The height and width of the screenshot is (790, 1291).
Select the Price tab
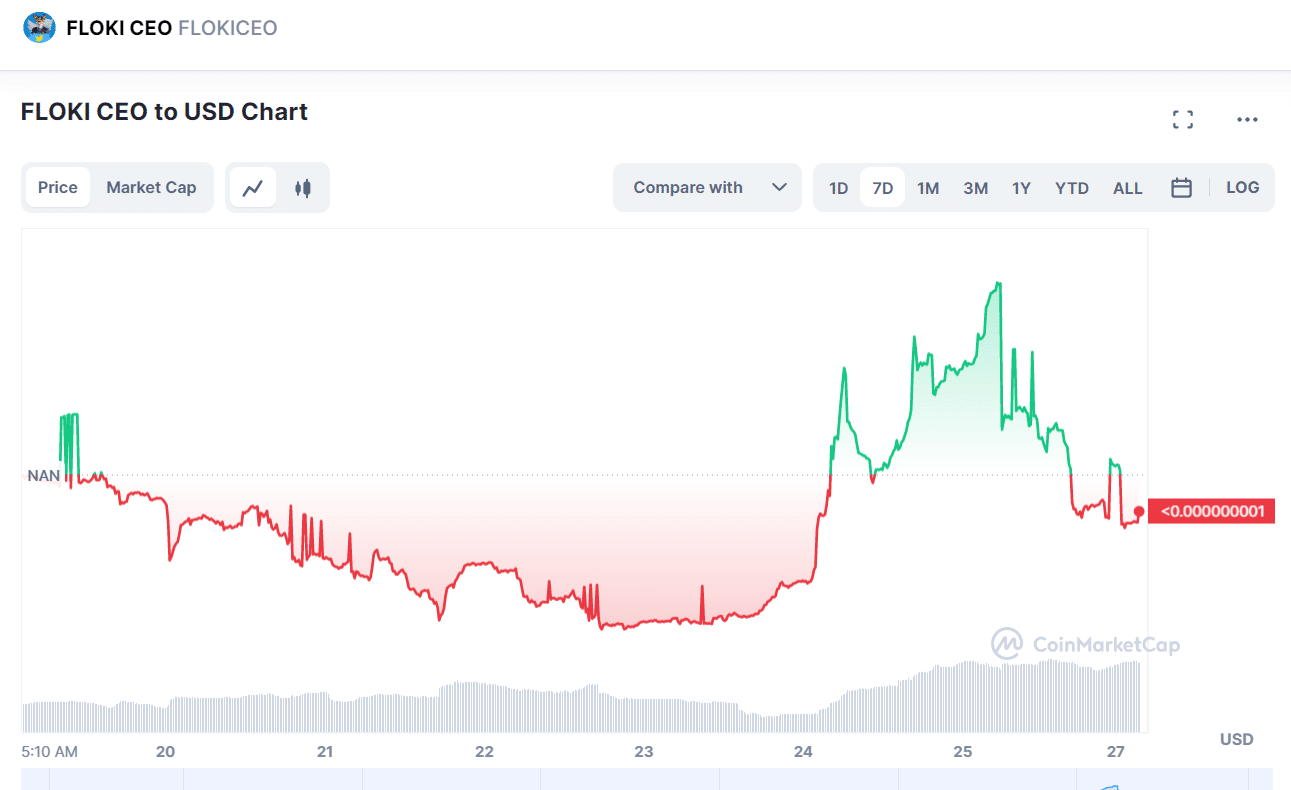click(58, 188)
